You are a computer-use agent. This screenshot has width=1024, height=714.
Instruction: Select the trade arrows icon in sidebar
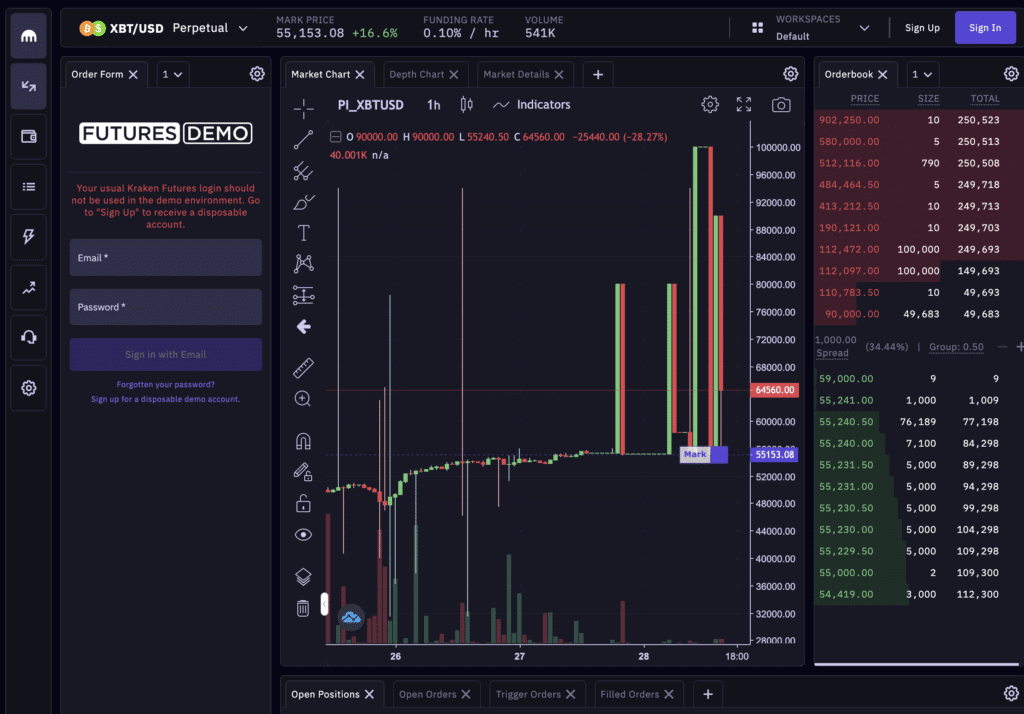click(29, 86)
